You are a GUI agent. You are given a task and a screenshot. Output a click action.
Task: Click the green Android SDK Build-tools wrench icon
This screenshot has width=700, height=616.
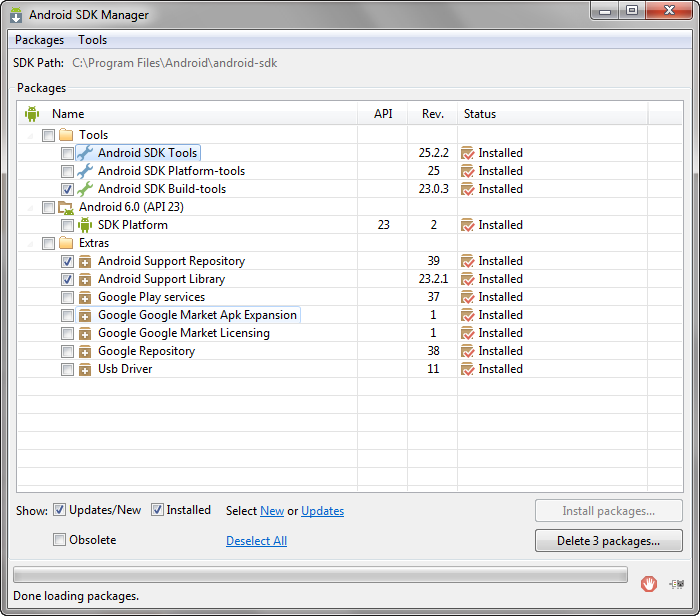click(85, 189)
